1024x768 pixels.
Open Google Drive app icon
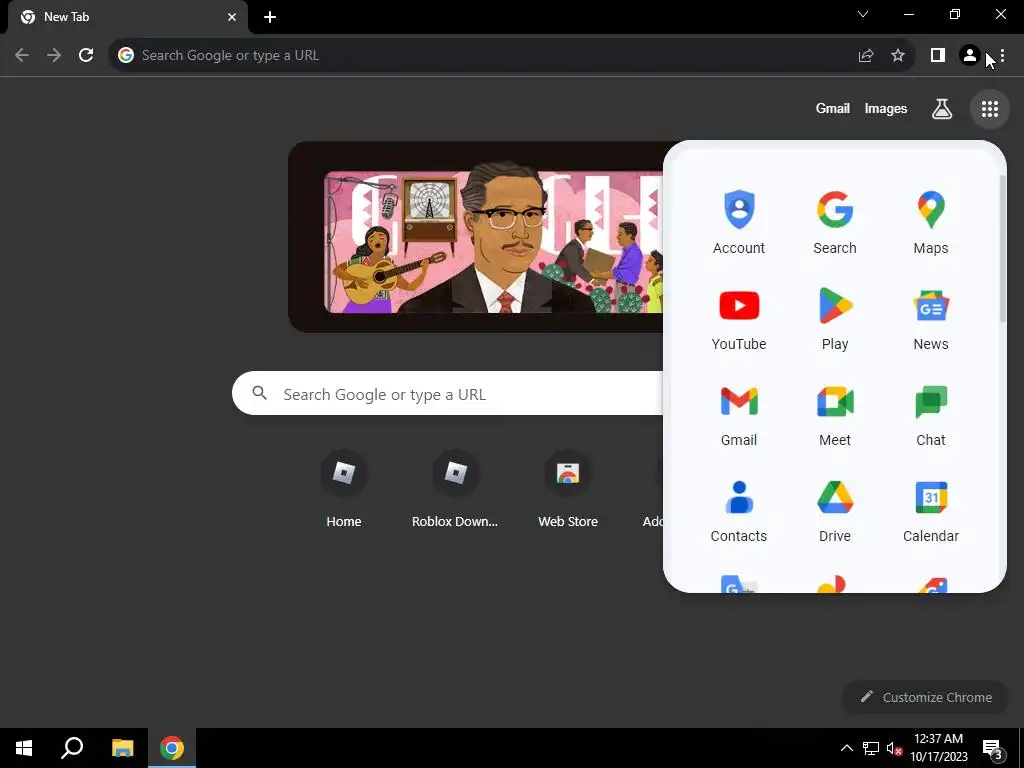click(x=835, y=511)
